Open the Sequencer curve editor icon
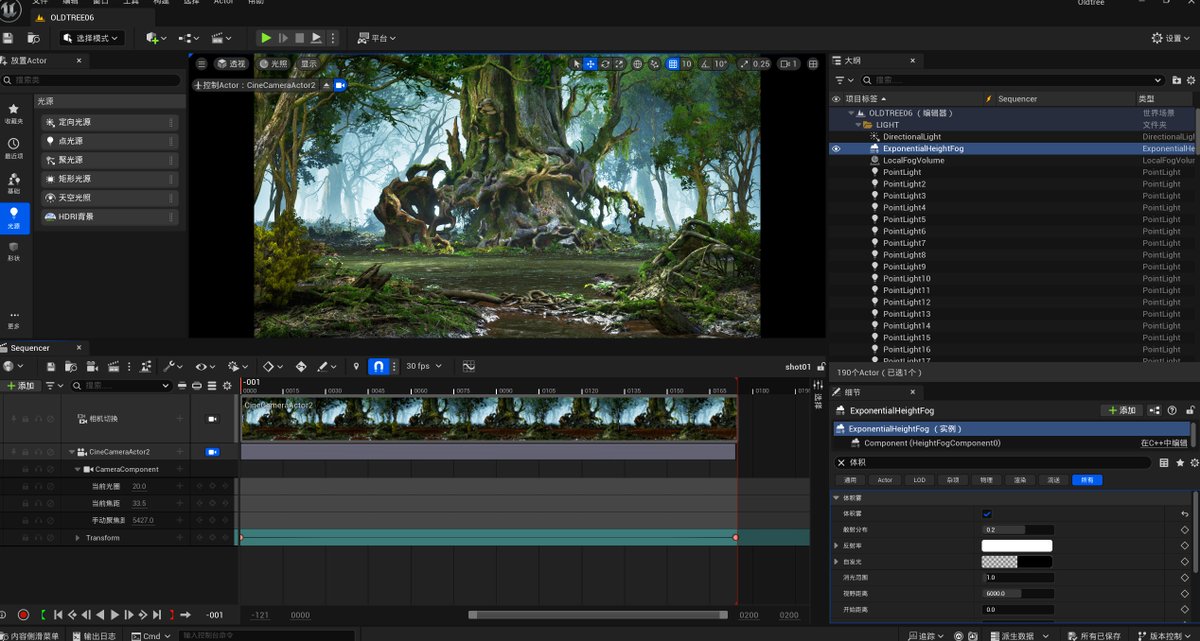This screenshot has height=641, width=1200. [x=468, y=367]
